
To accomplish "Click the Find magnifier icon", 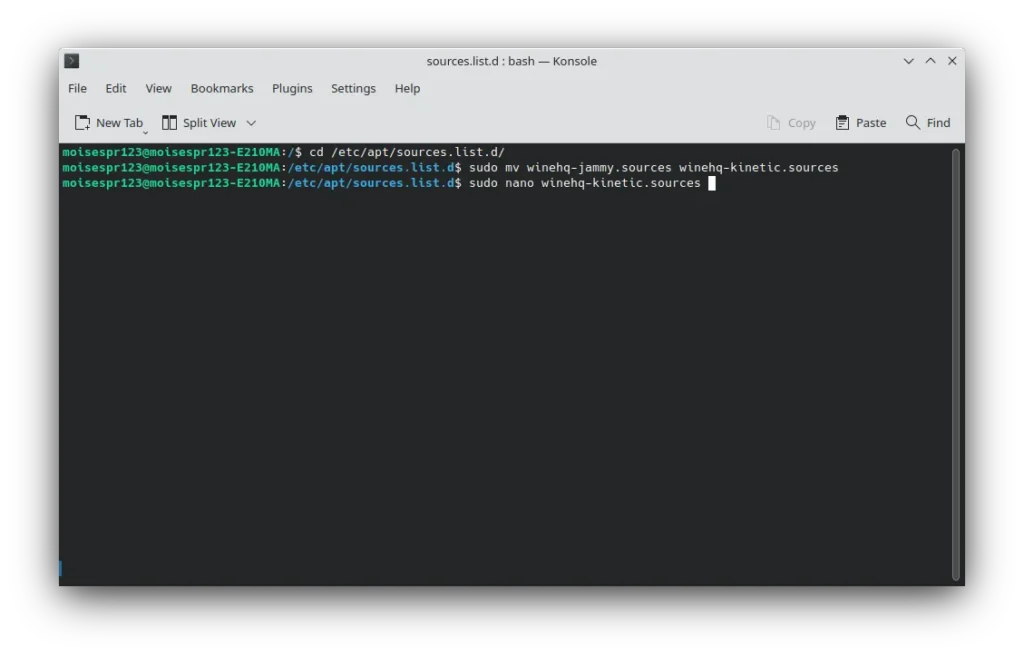I will pos(913,123).
